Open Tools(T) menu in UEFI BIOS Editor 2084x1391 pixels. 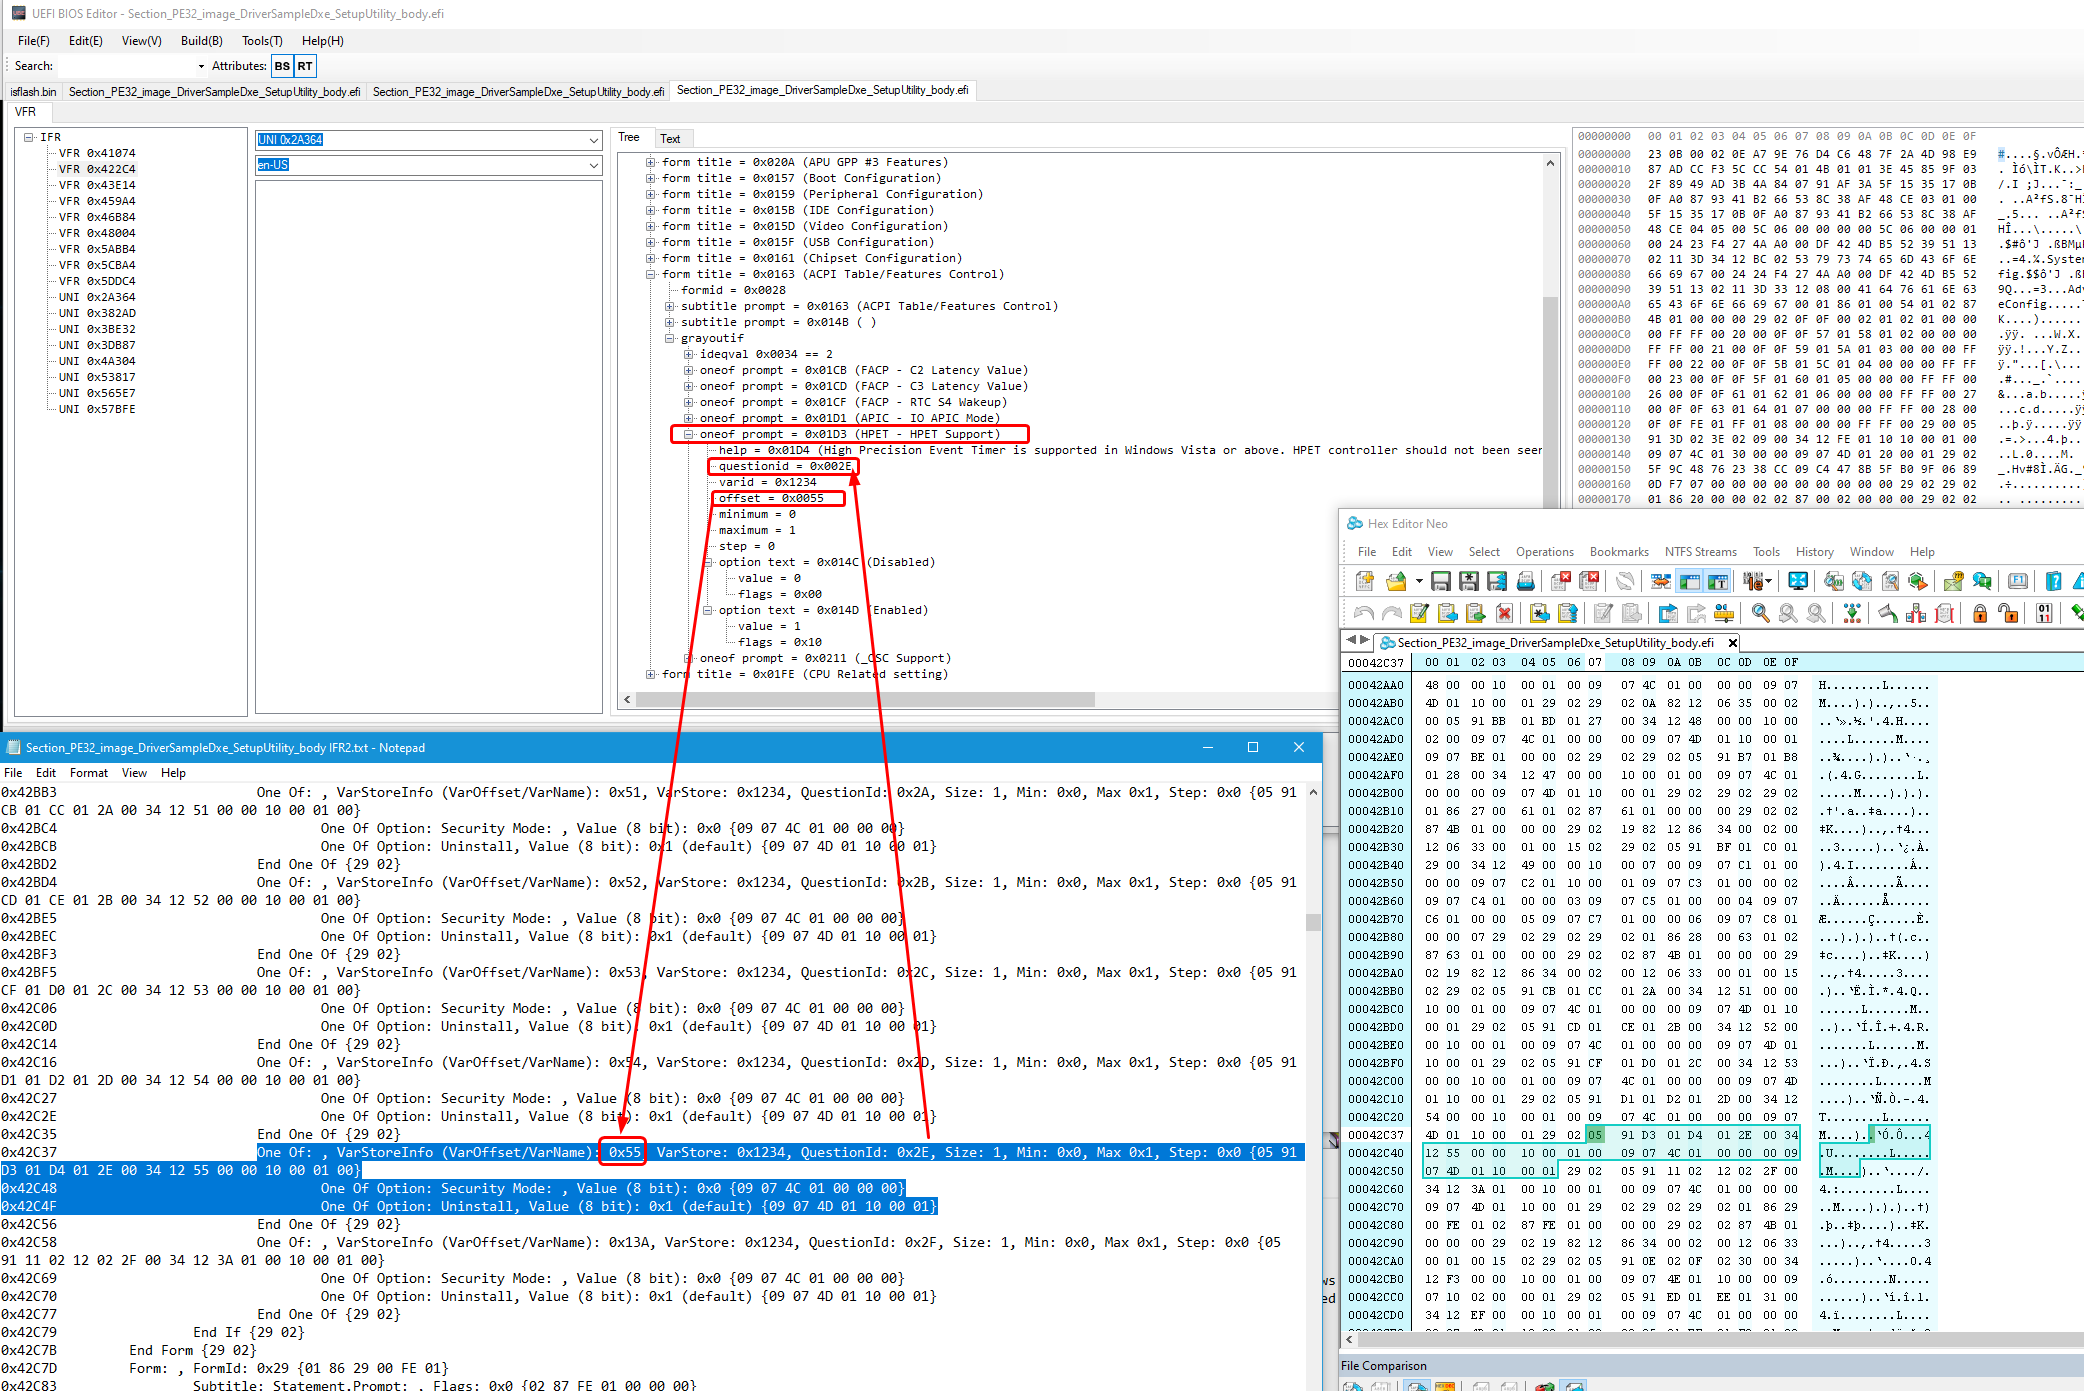[262, 41]
